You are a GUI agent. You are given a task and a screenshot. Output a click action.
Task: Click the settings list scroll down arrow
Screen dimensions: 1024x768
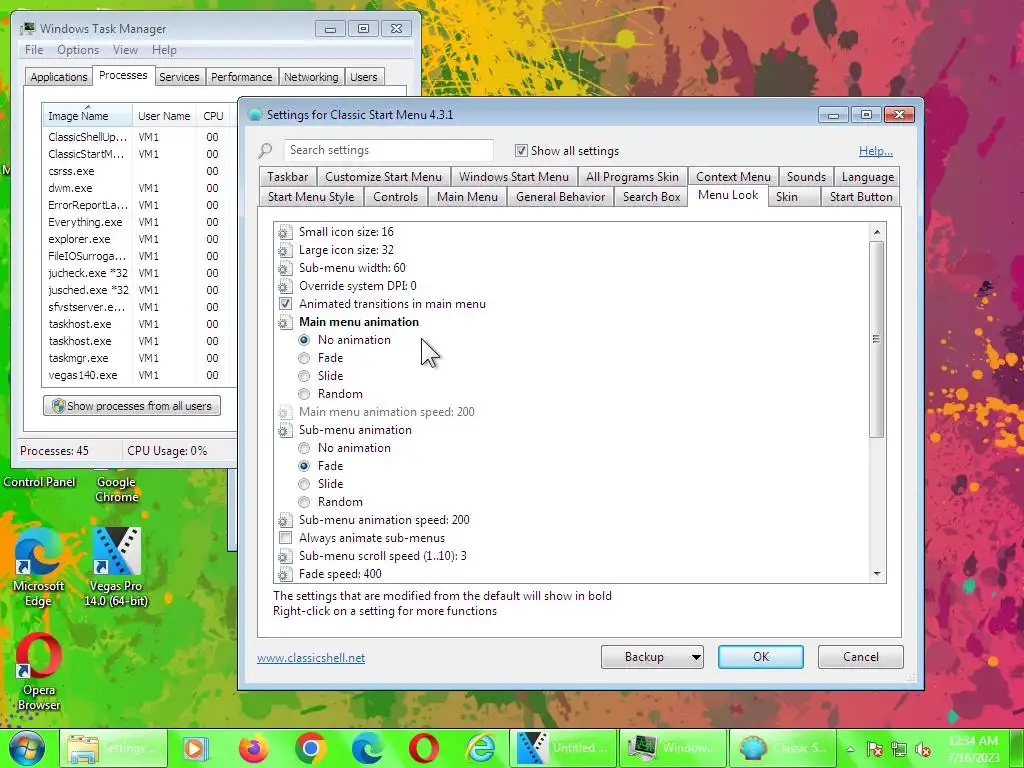(x=876, y=574)
